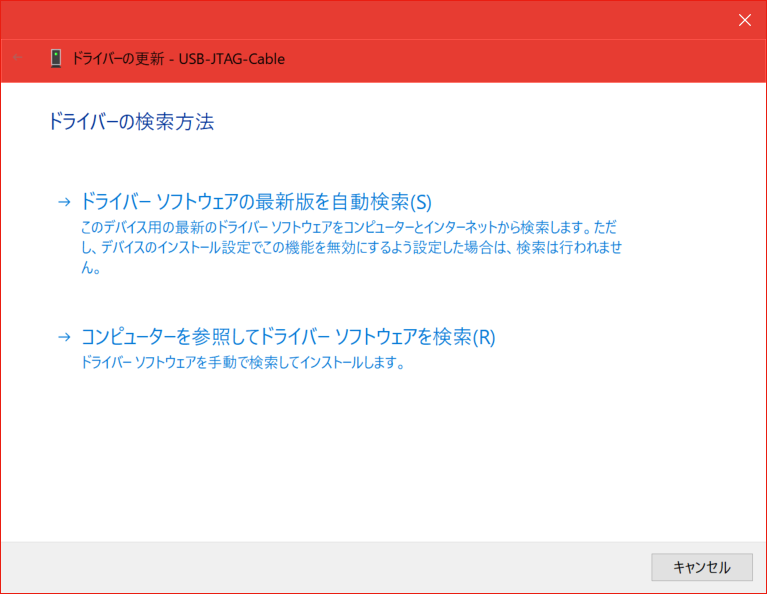Click the ドライバーの検索方法 heading

131,121
